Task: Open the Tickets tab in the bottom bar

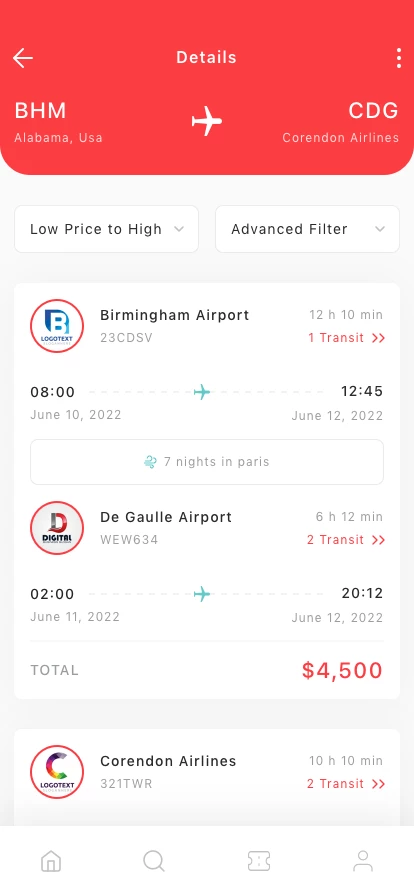Action: (258, 861)
